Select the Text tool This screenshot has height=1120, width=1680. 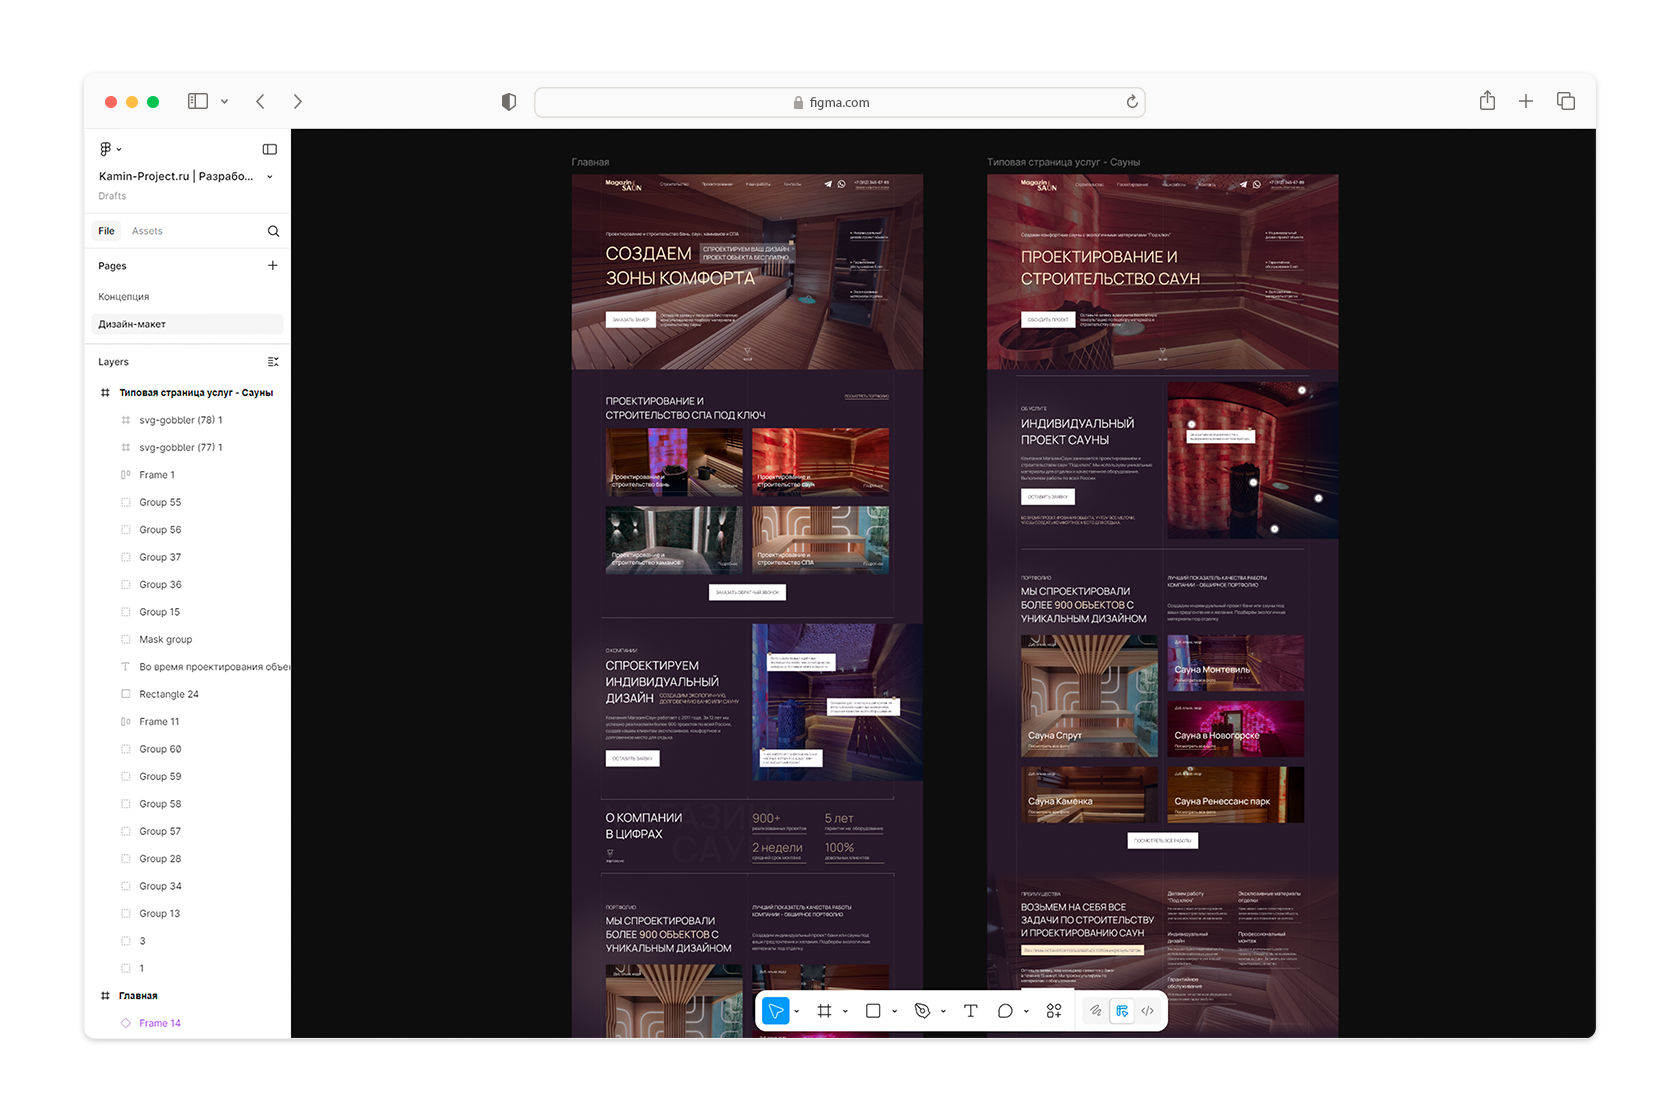pyautogui.click(x=970, y=1011)
